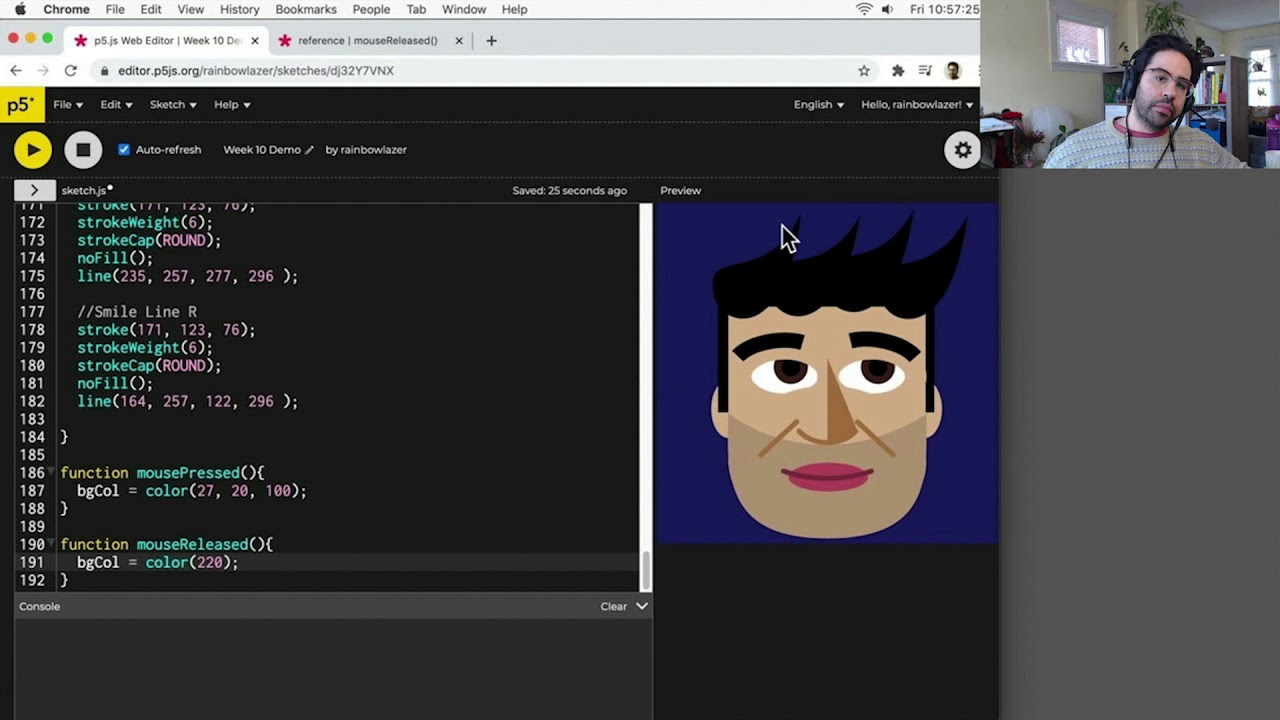Go back in Chrome history
The height and width of the screenshot is (720, 1280).
pos(16,70)
